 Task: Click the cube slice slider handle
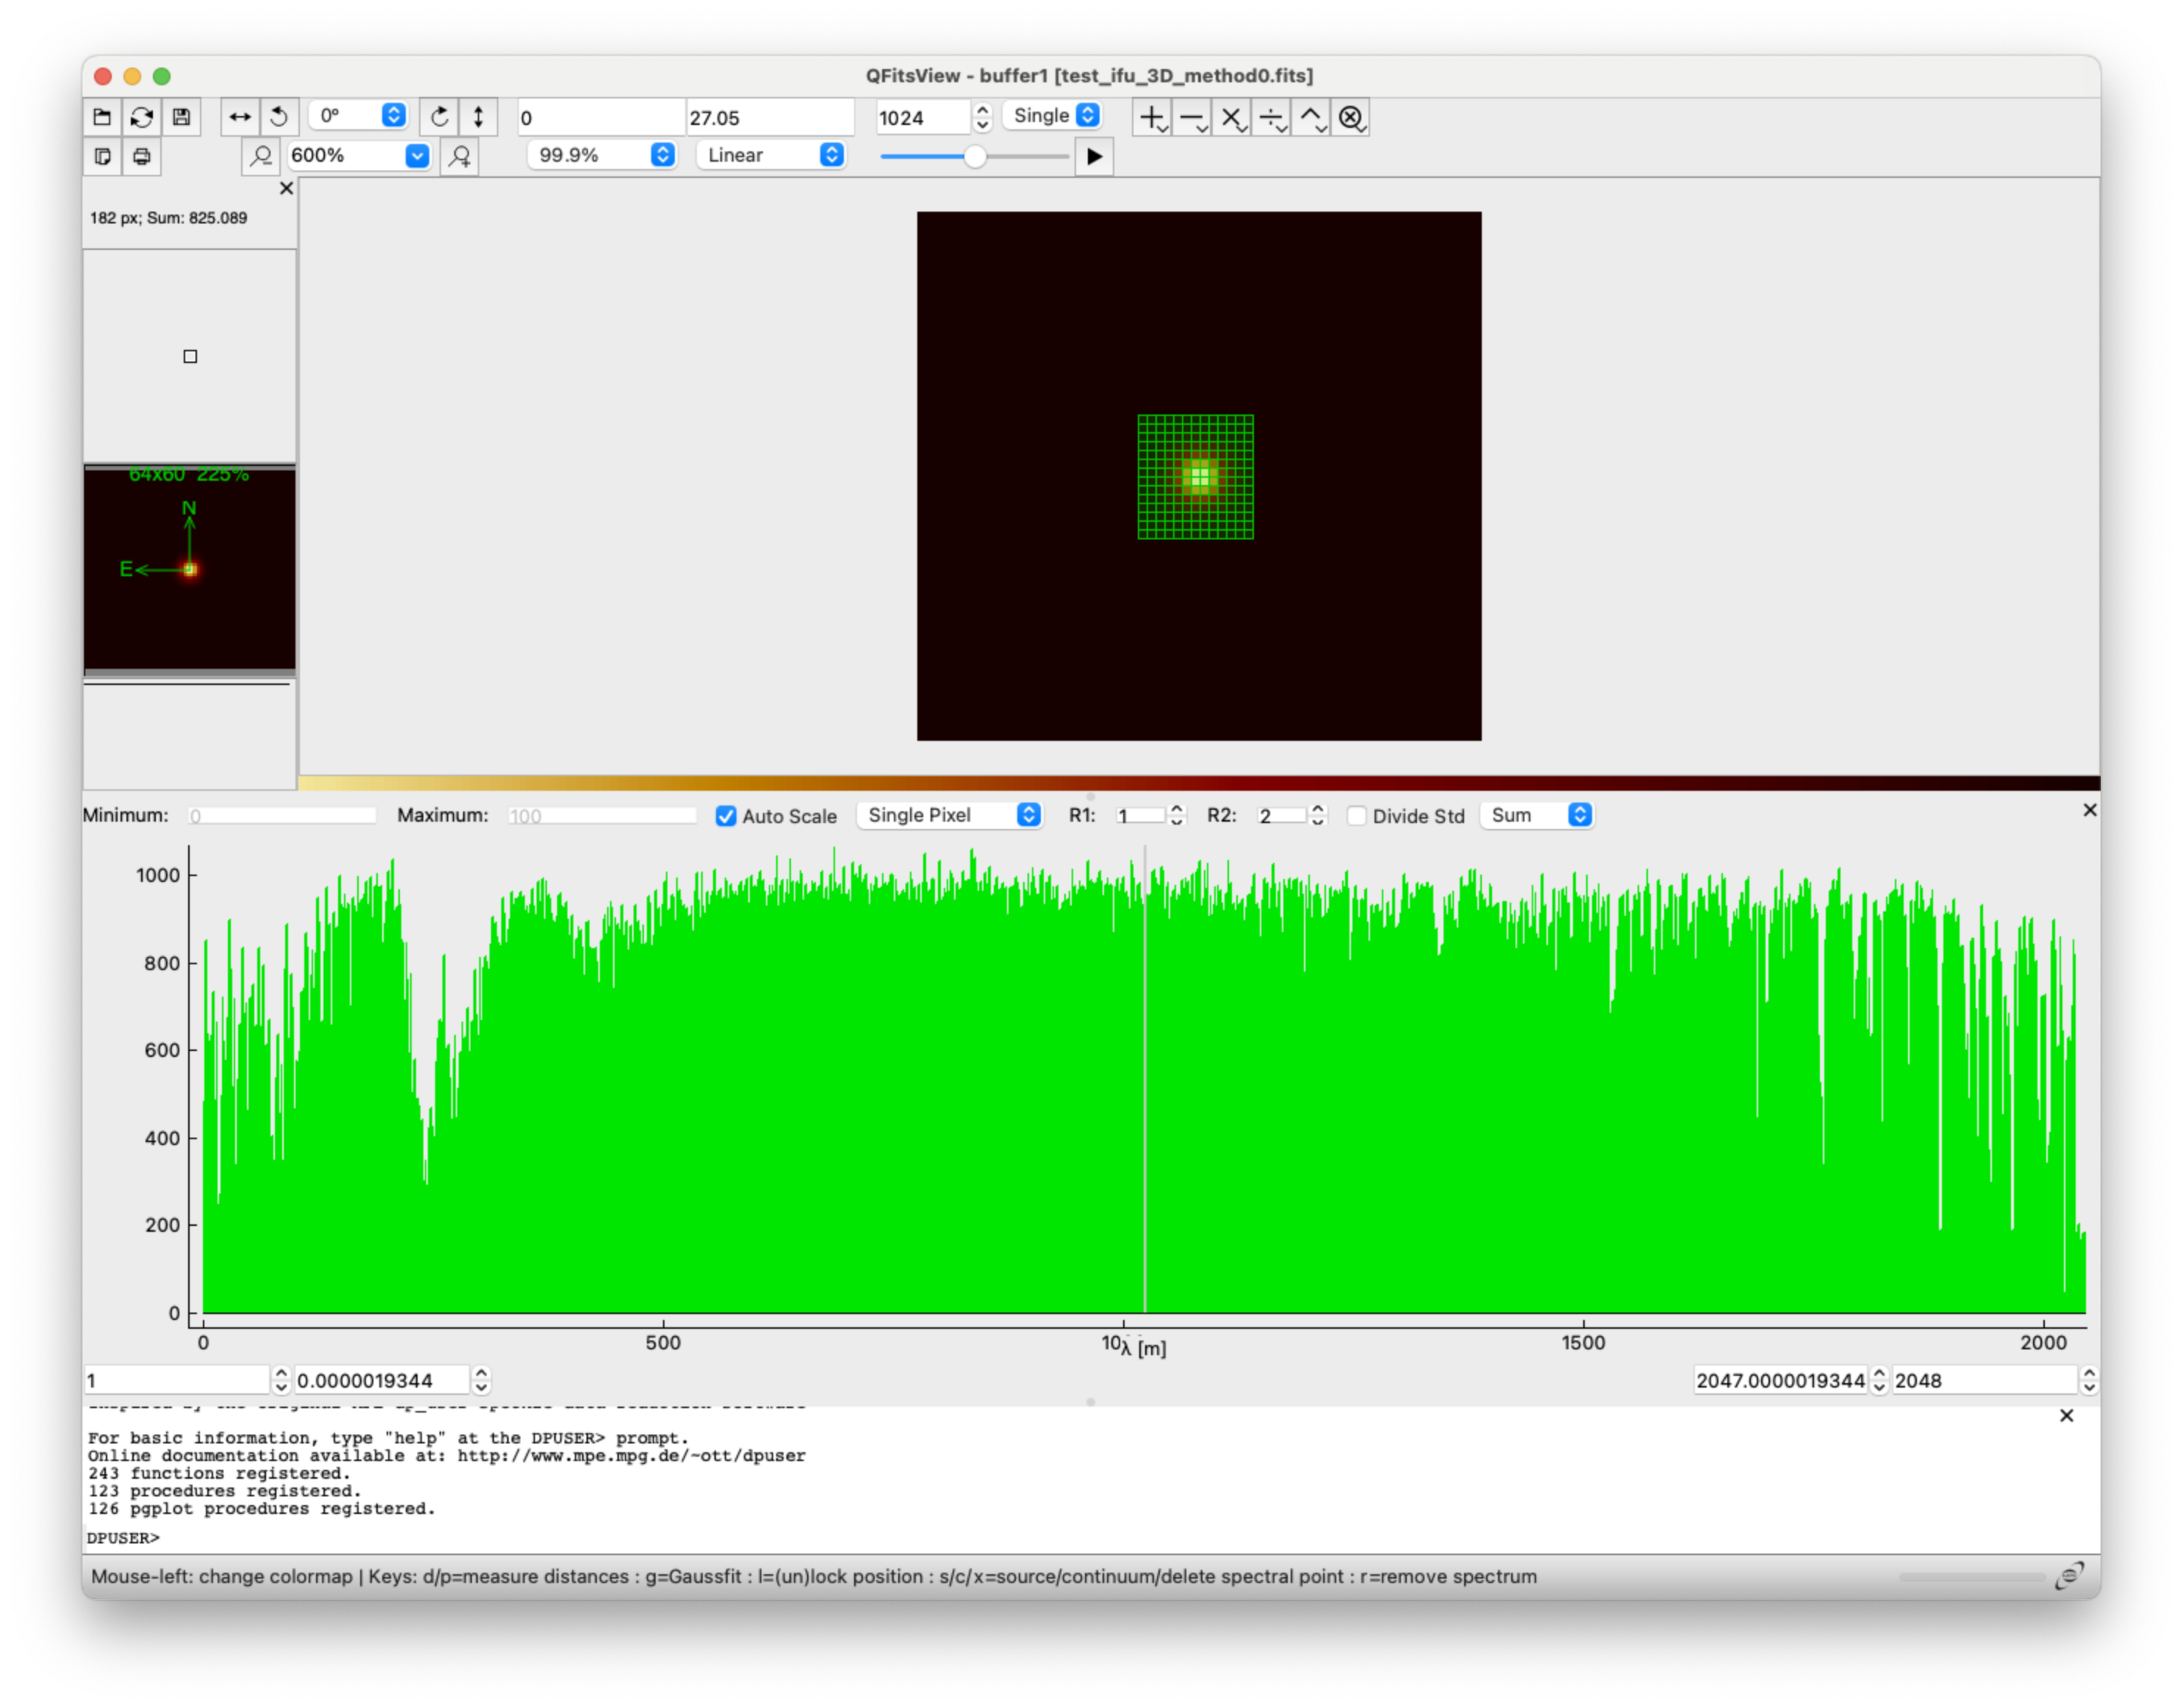pyautogui.click(x=974, y=156)
